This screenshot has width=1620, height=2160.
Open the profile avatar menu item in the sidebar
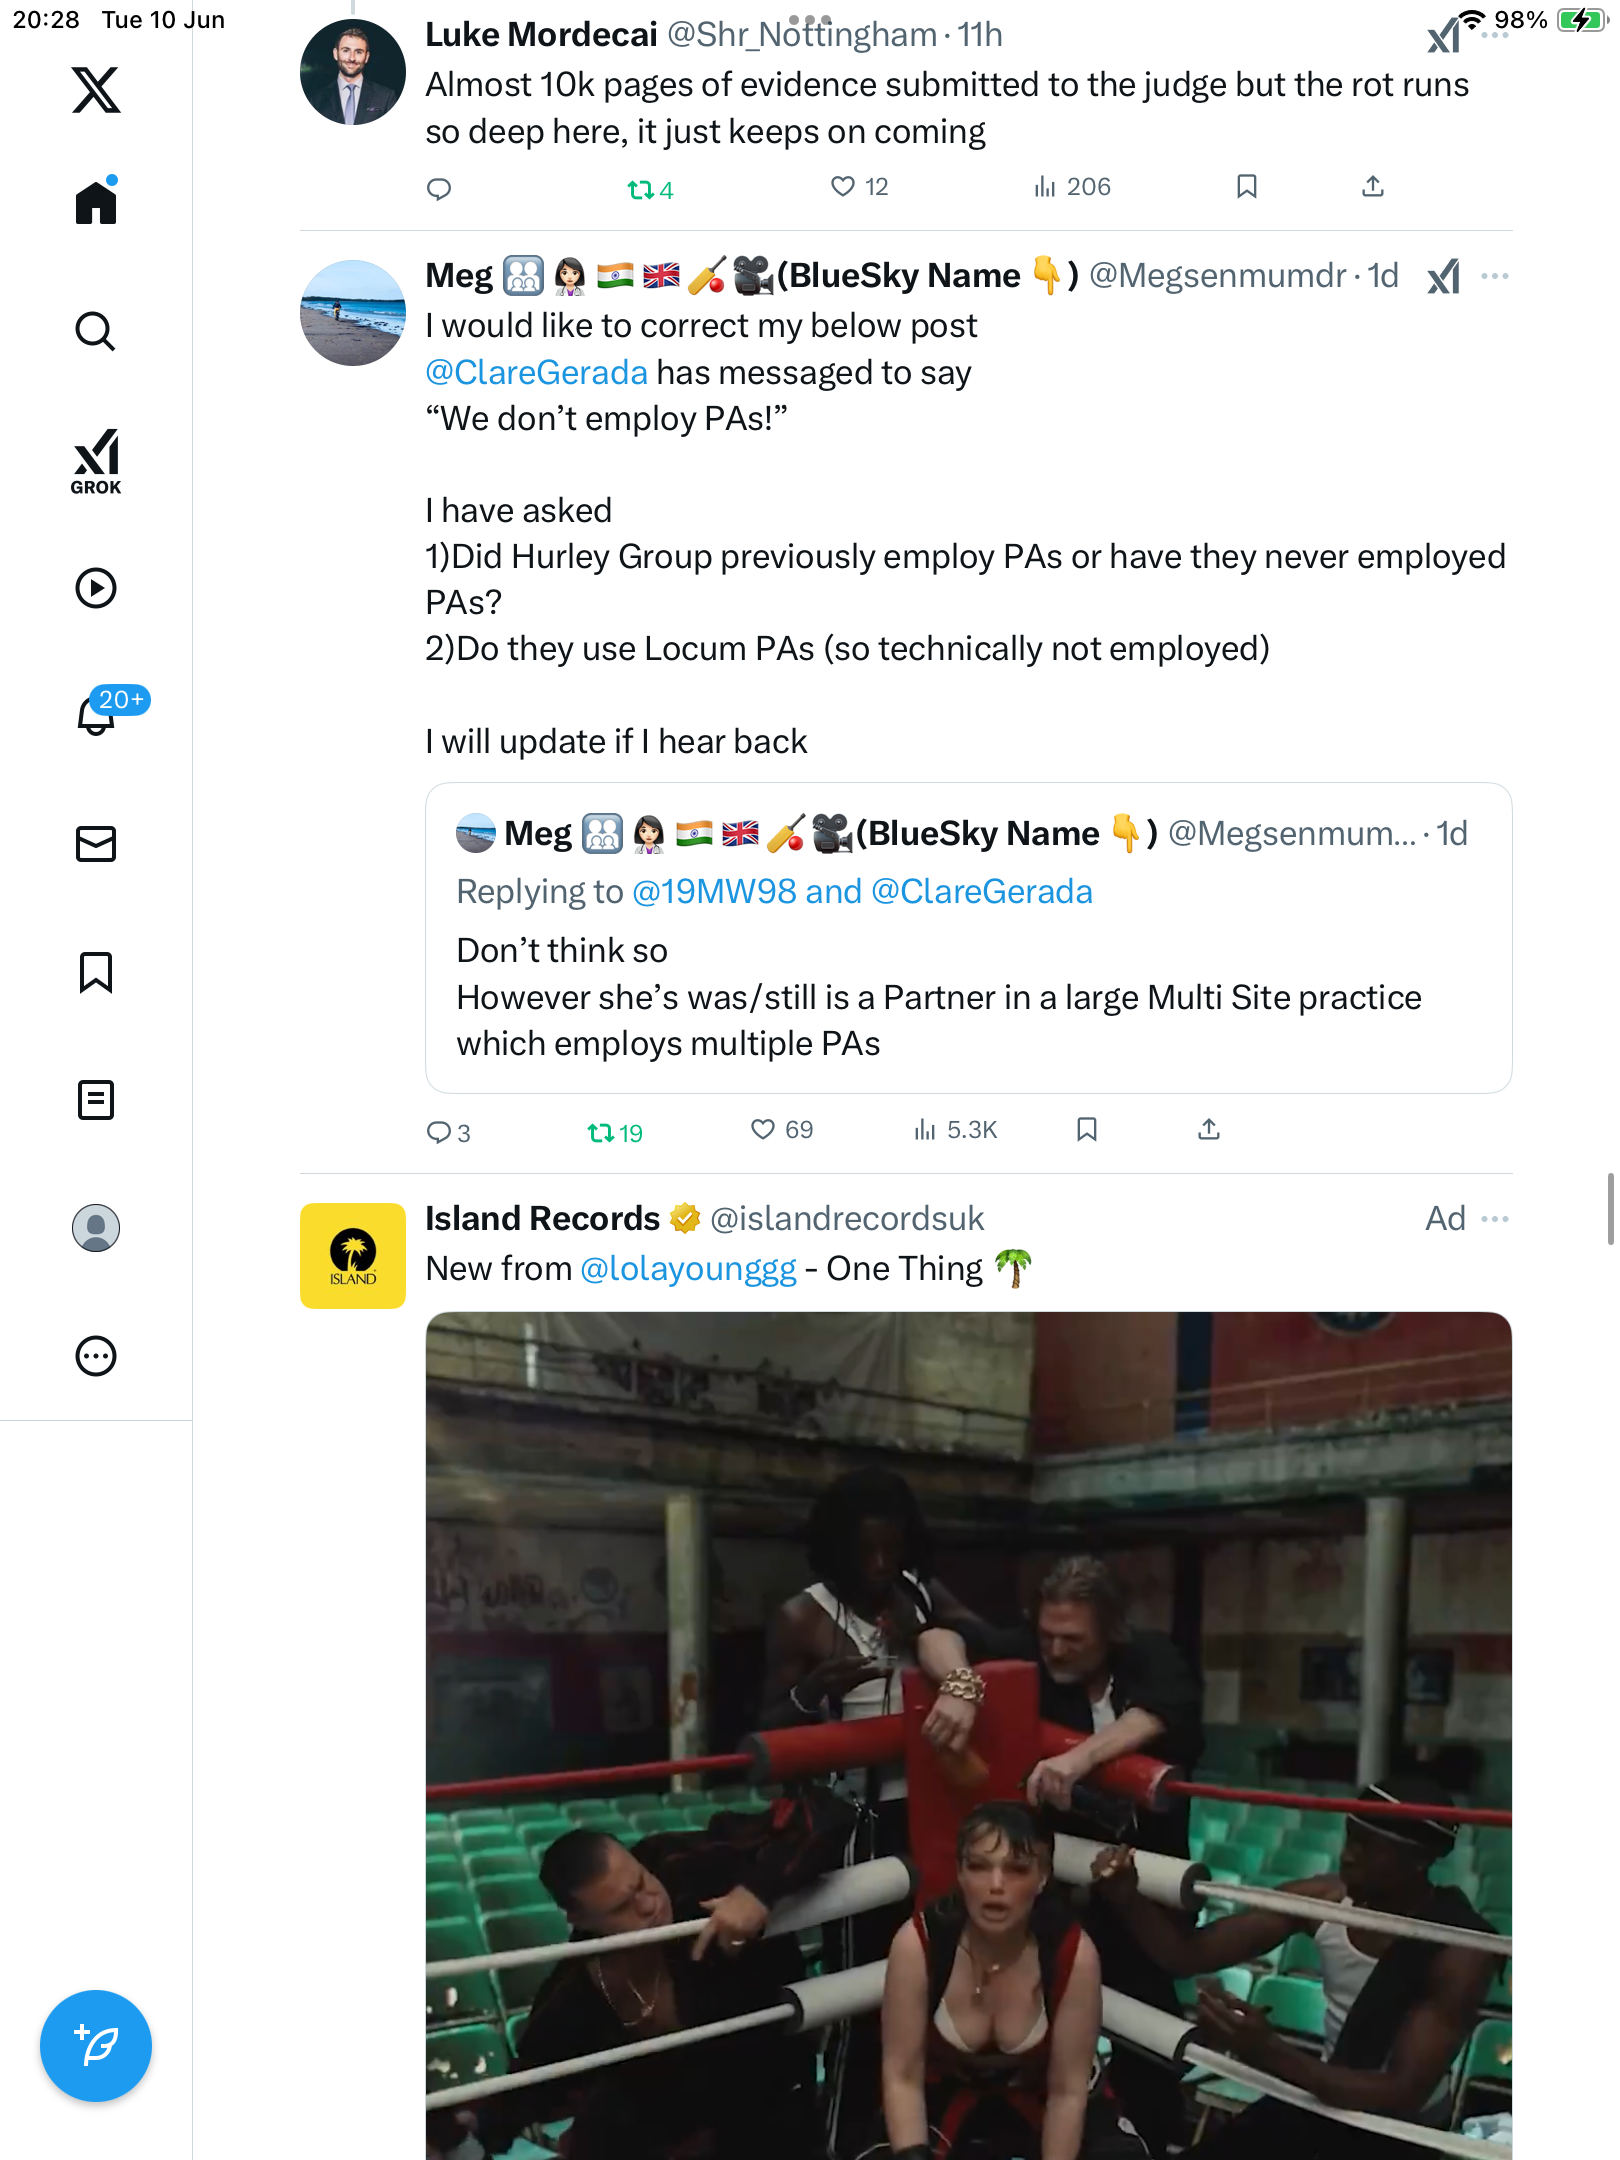pyautogui.click(x=96, y=1228)
